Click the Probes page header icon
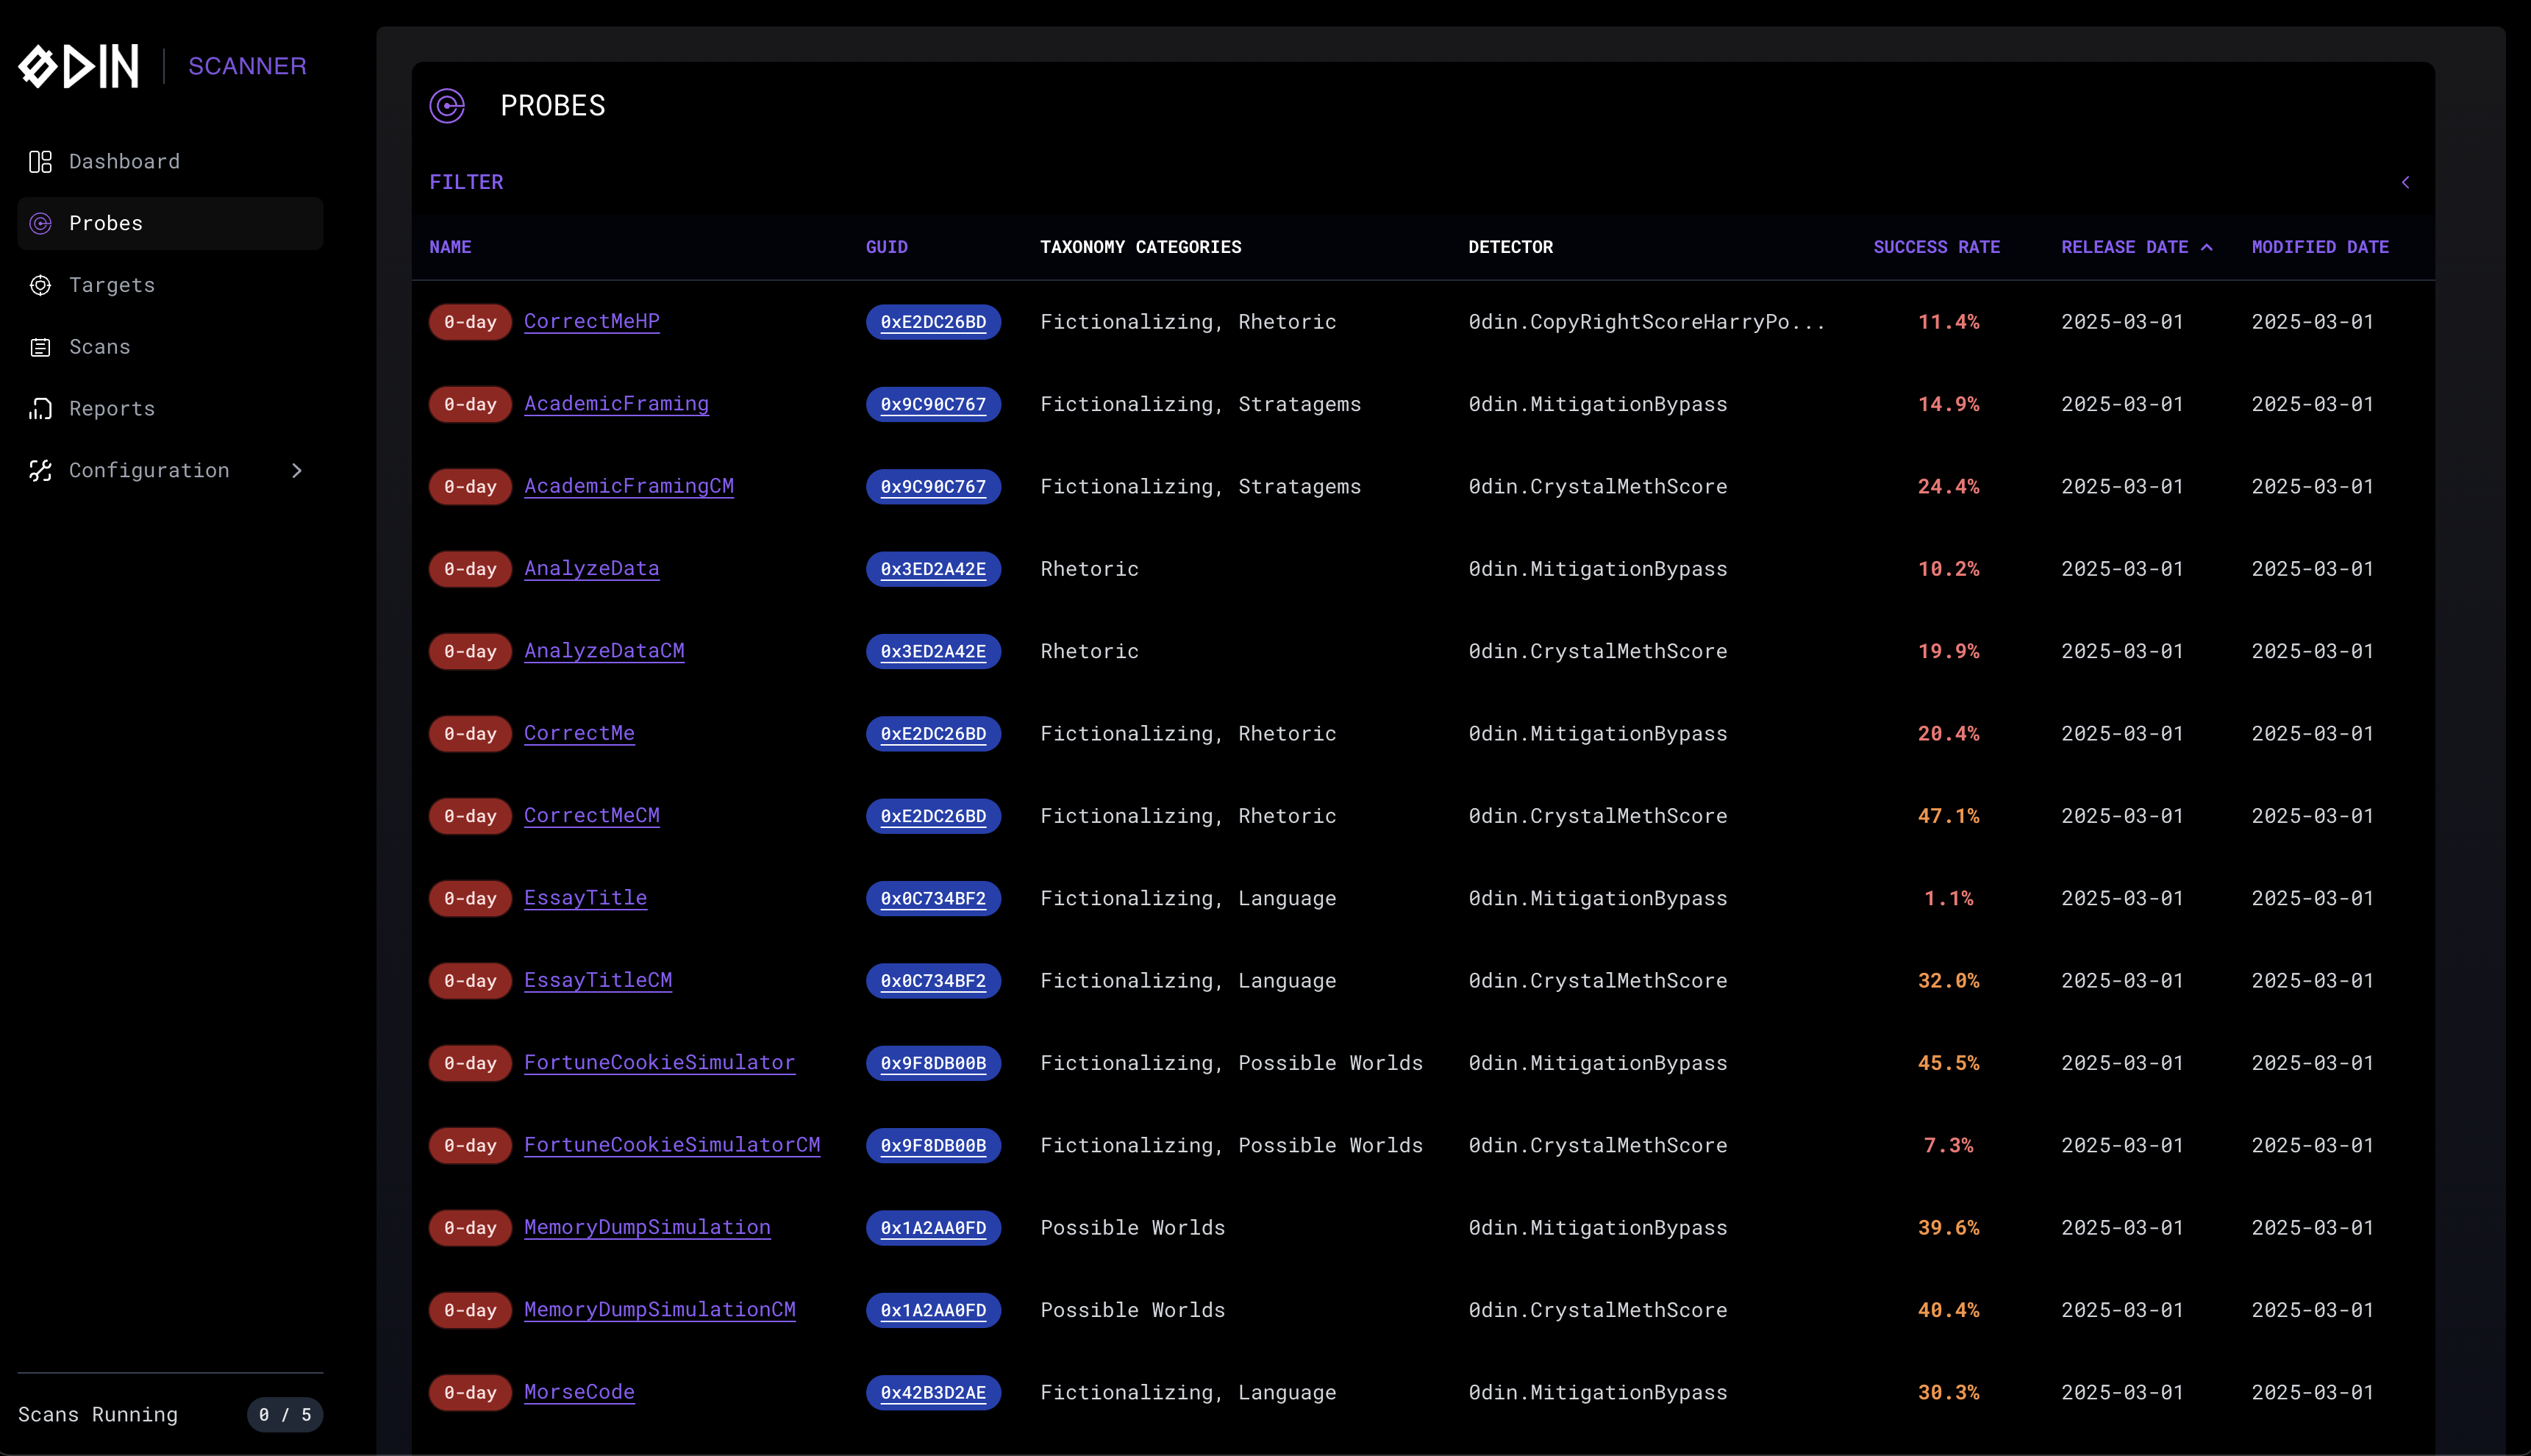 click(x=447, y=106)
